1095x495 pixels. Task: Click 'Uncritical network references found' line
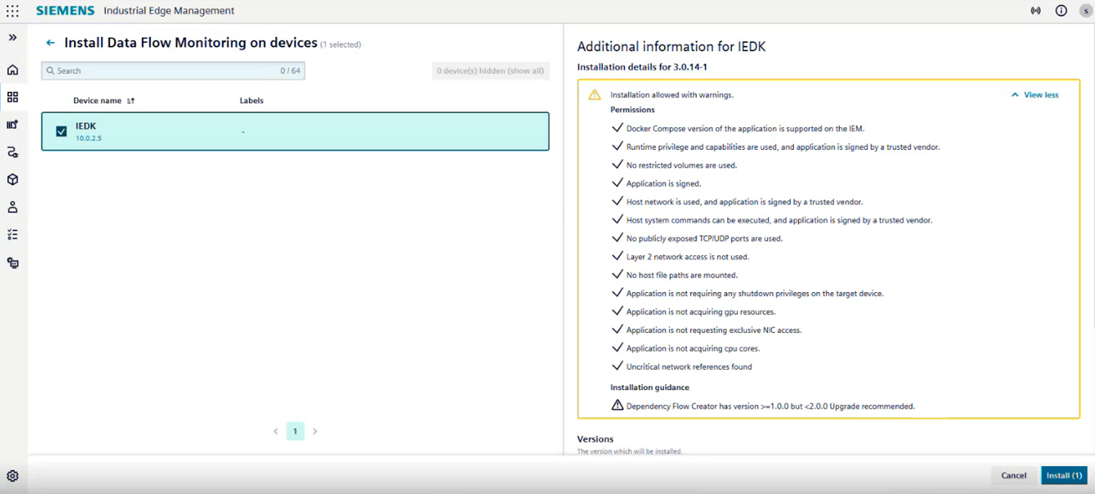pos(689,366)
